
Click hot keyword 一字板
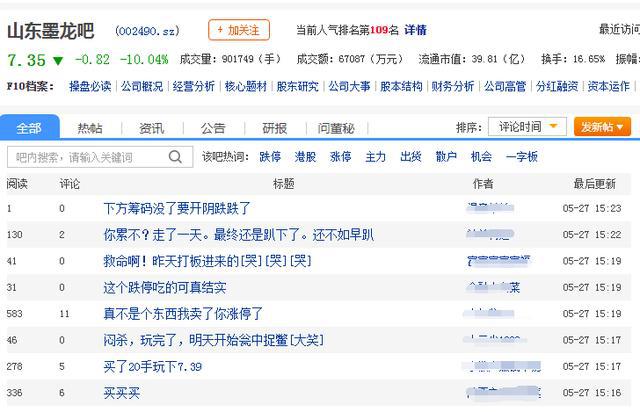(522, 156)
